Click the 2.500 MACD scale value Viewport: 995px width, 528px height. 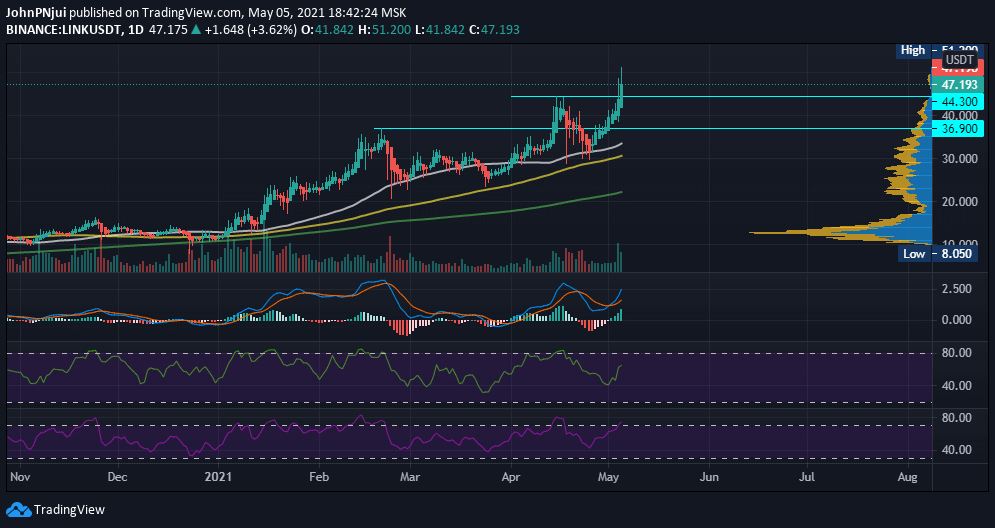pos(956,289)
